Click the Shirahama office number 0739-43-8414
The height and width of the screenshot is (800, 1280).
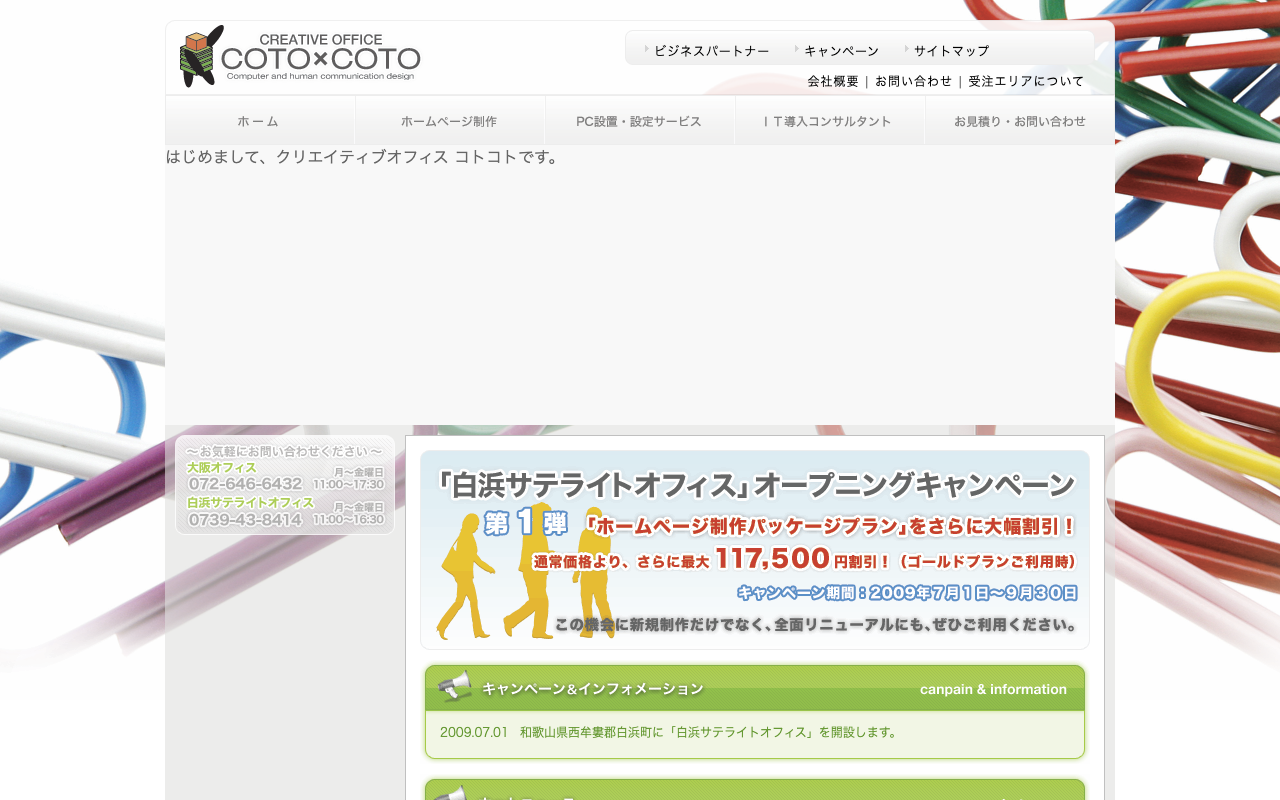point(245,520)
